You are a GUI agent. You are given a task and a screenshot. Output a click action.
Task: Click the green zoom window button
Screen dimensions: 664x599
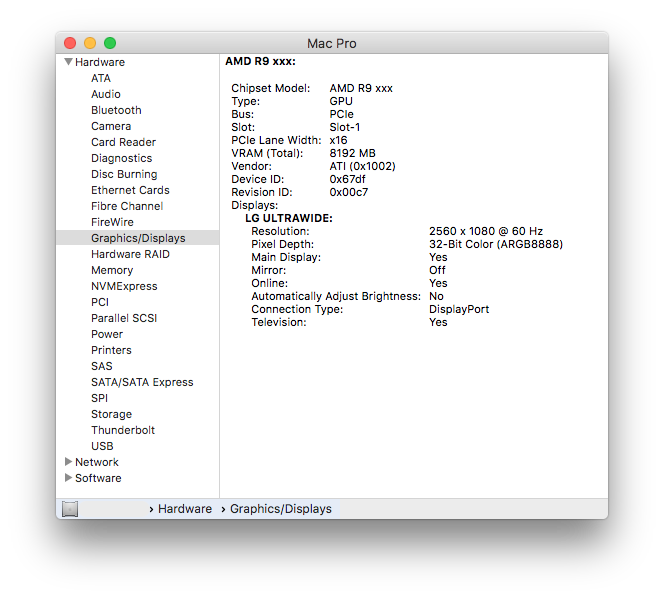coord(110,43)
